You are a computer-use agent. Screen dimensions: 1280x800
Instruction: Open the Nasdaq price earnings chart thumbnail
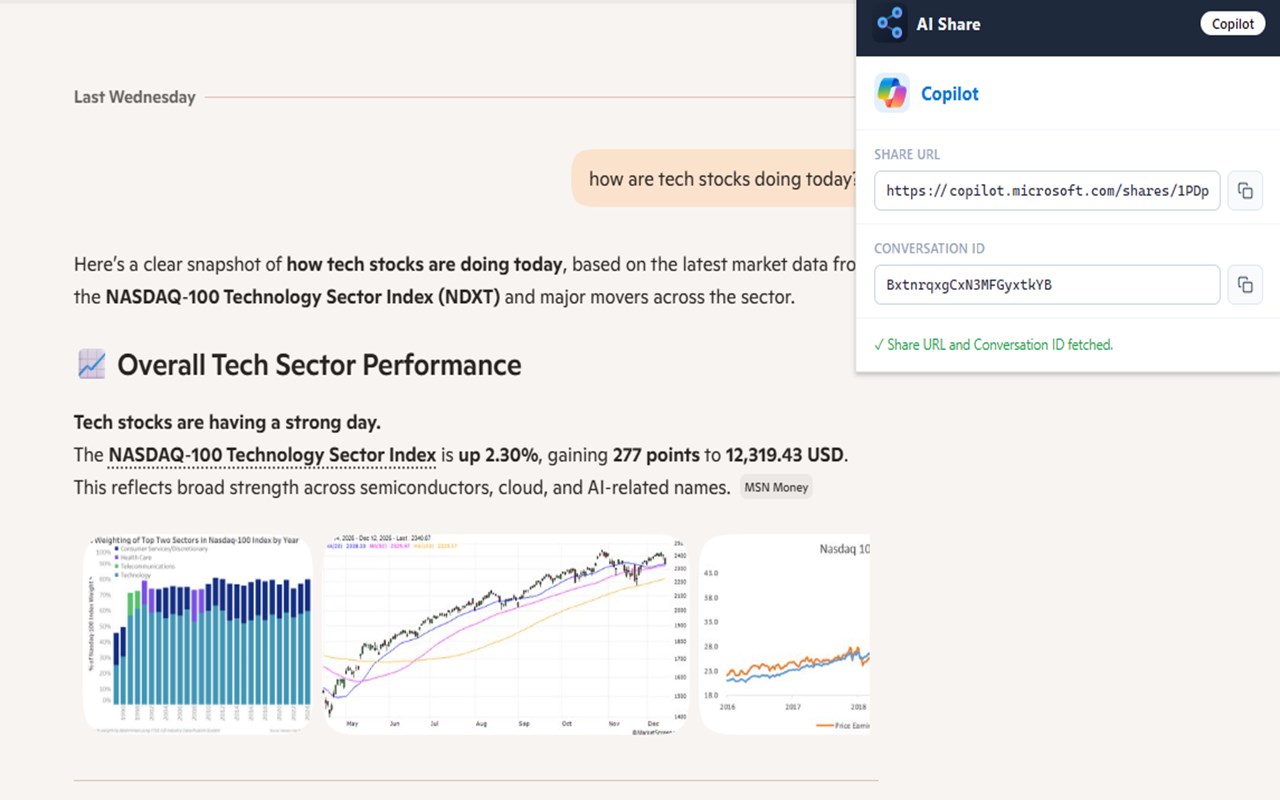[784, 635]
